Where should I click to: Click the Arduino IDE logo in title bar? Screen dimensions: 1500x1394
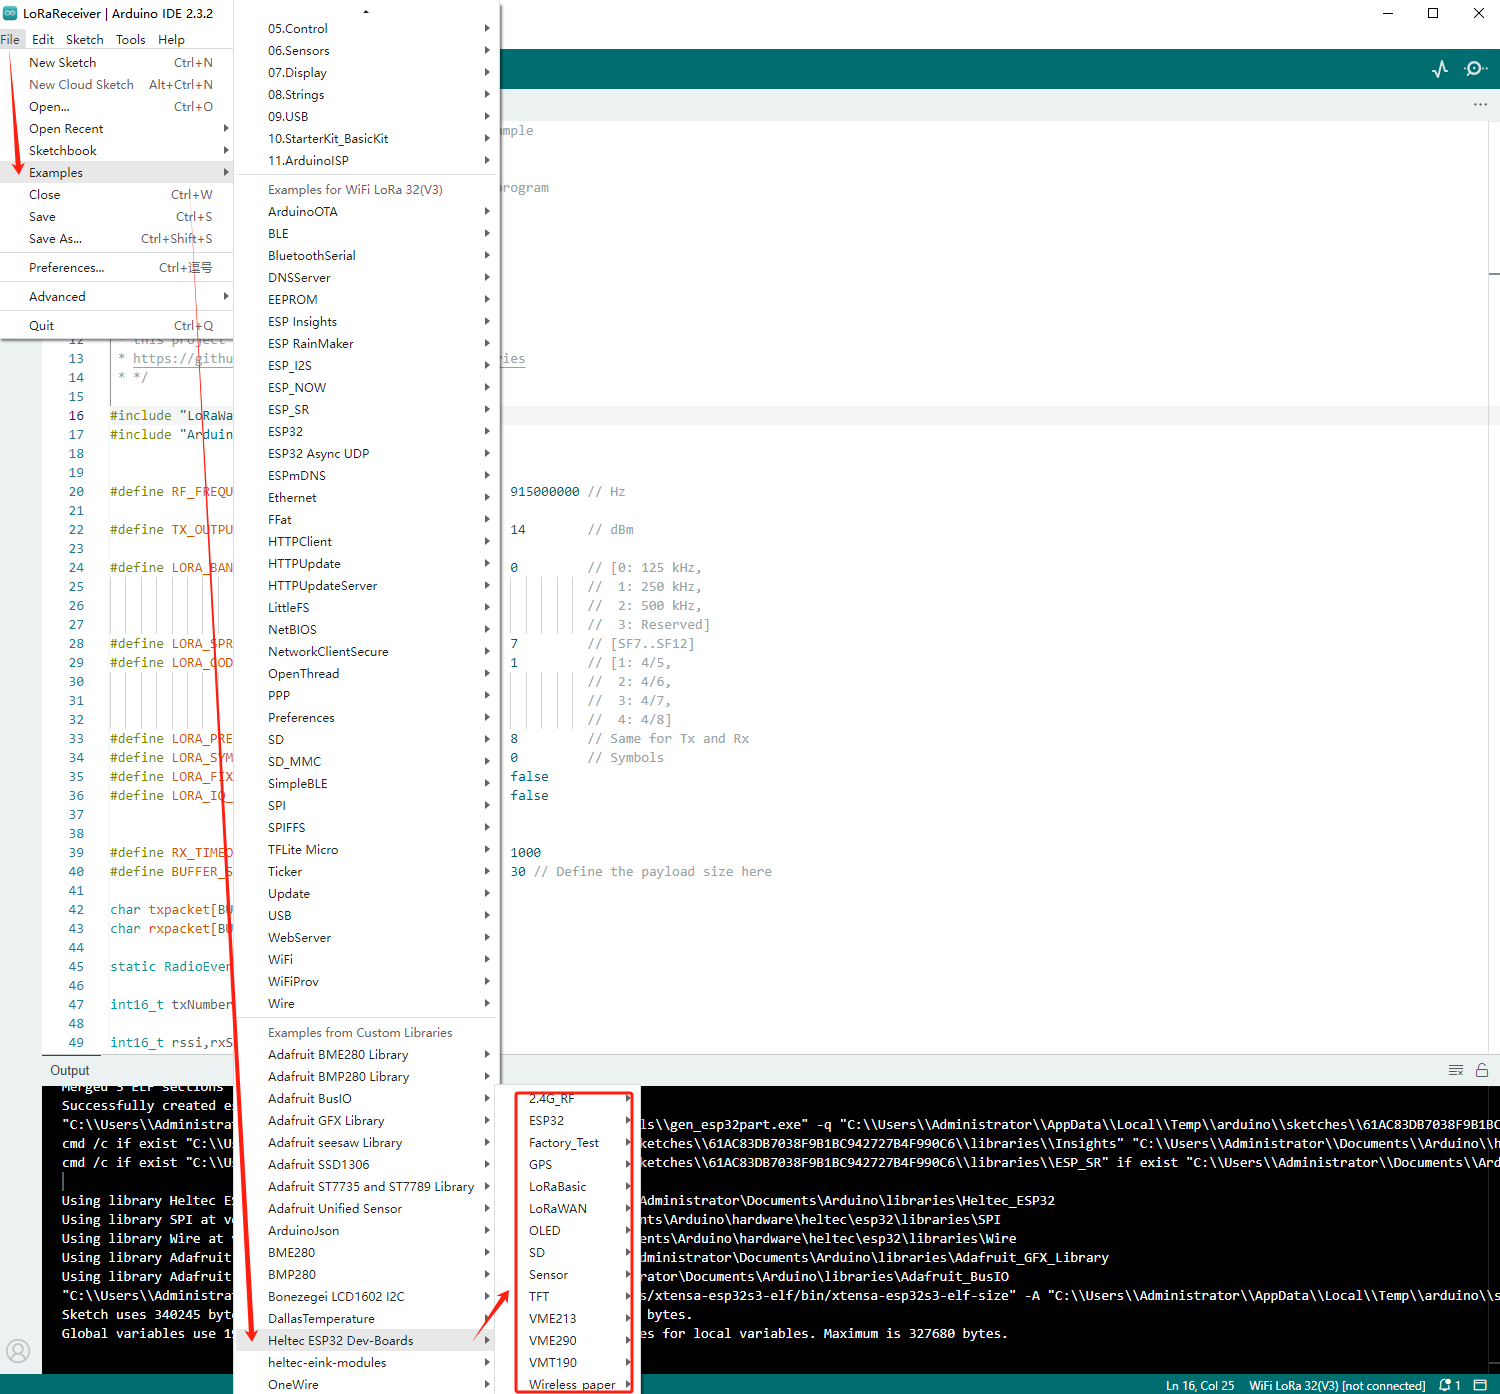[x=10, y=13]
